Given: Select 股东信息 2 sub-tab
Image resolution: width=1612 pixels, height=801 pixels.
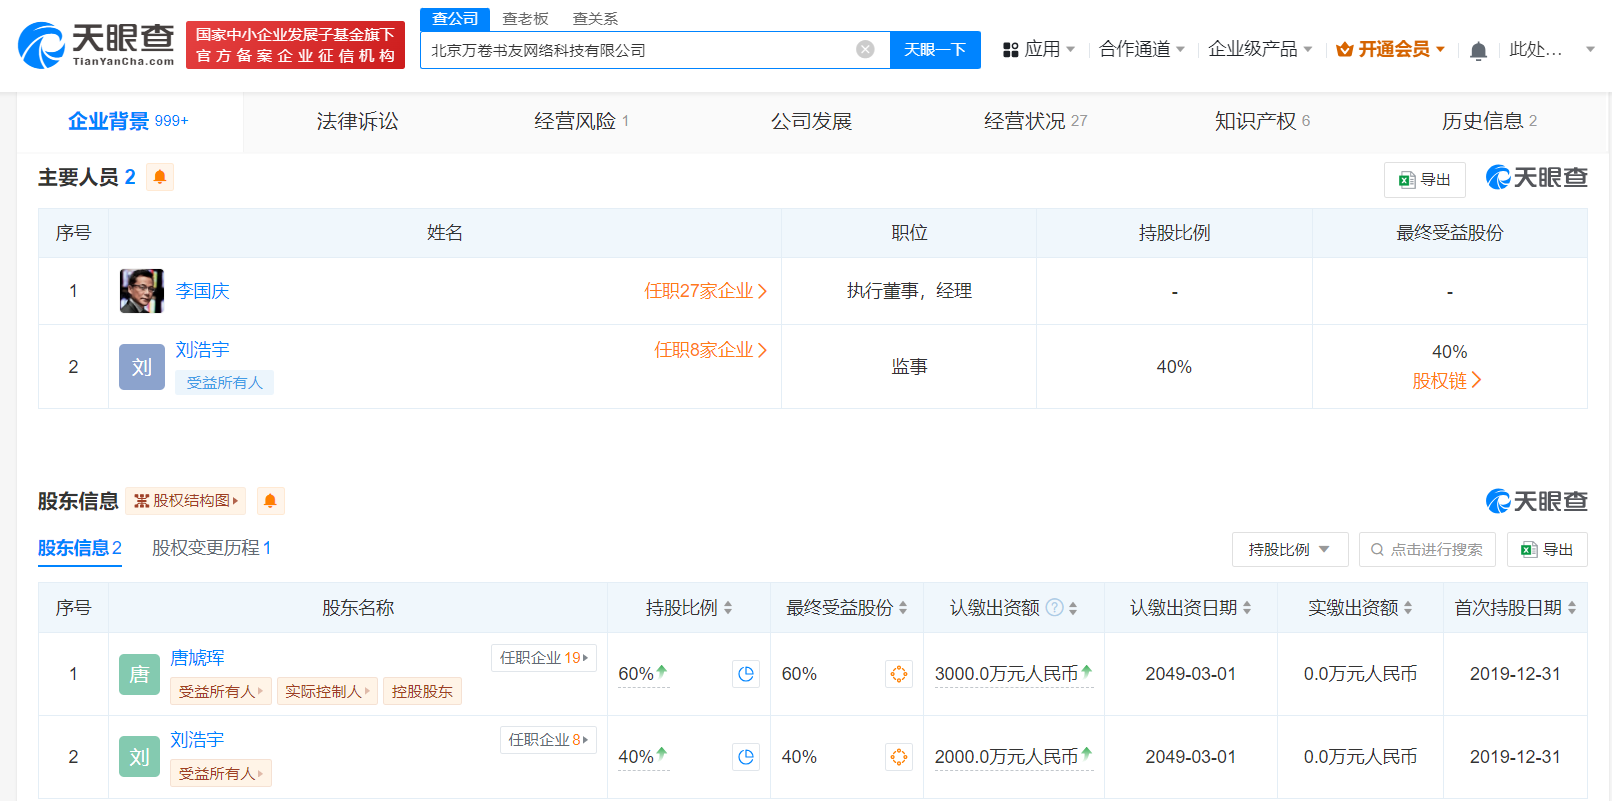Looking at the screenshot, I should [80, 548].
